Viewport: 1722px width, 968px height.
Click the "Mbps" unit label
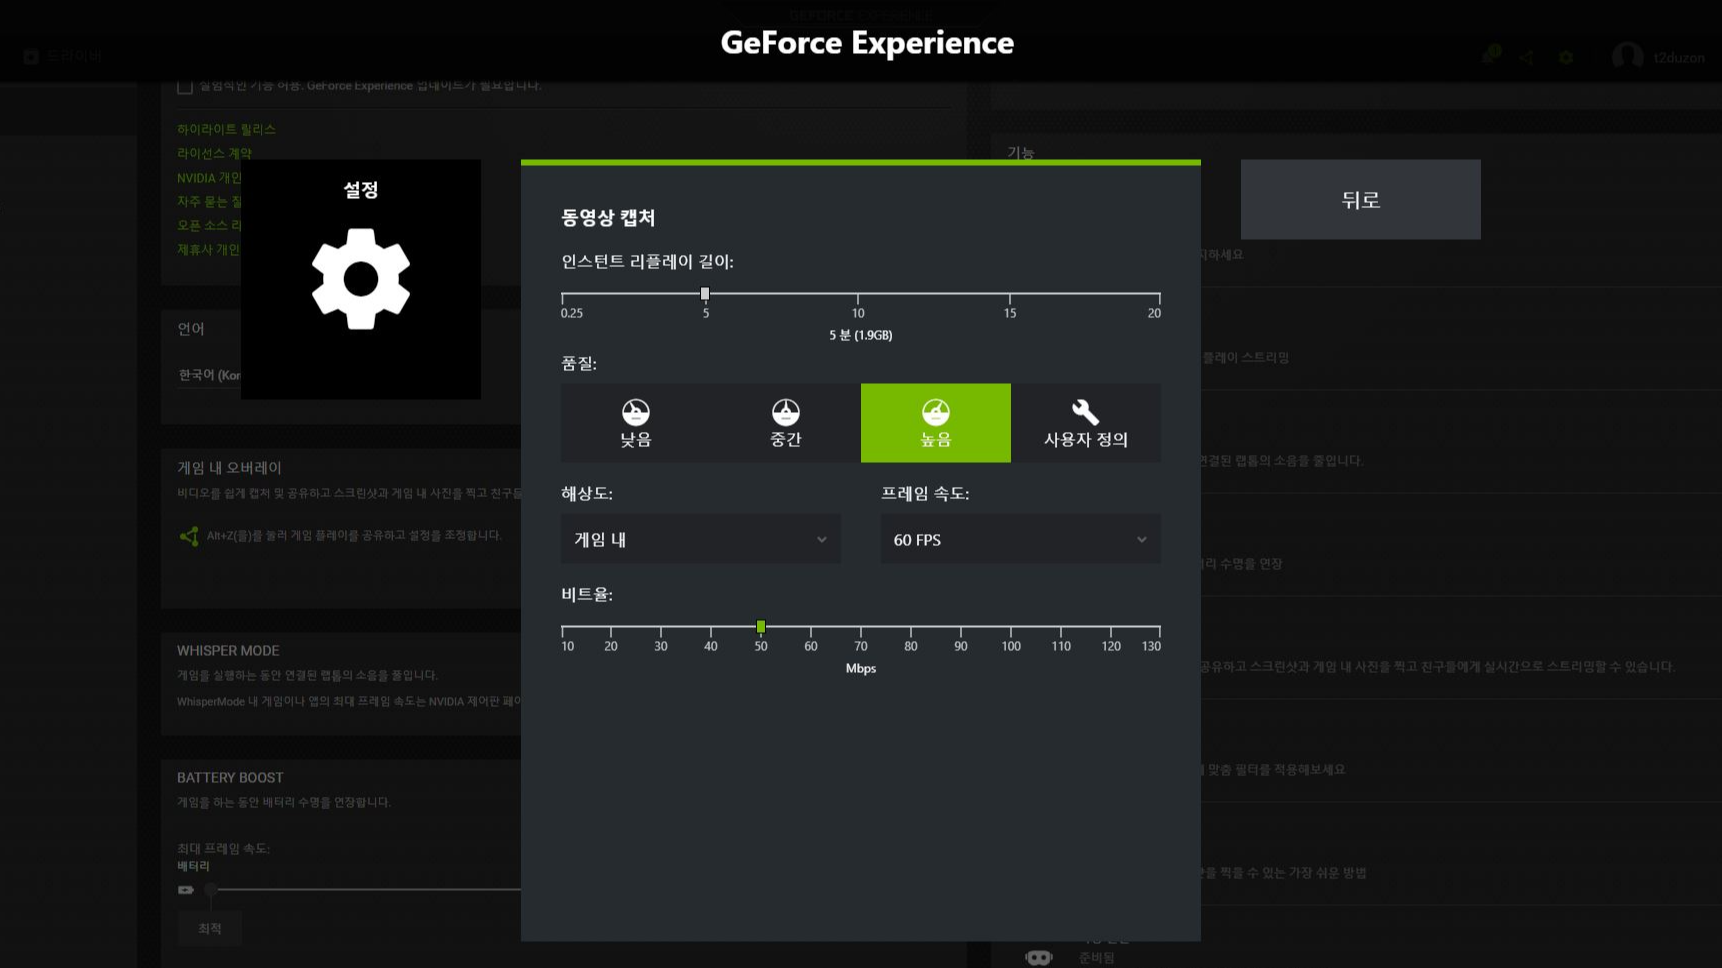tap(860, 668)
